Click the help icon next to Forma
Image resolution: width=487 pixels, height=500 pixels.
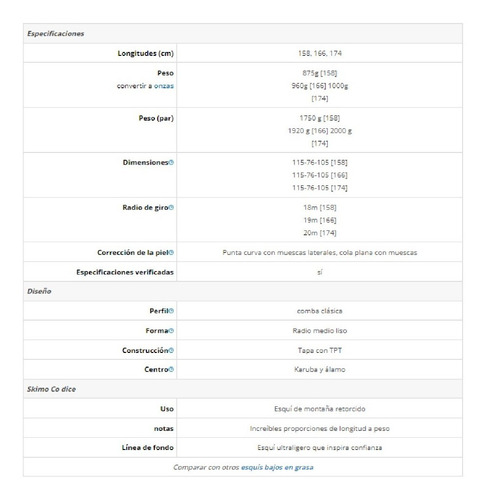[x=171, y=331]
